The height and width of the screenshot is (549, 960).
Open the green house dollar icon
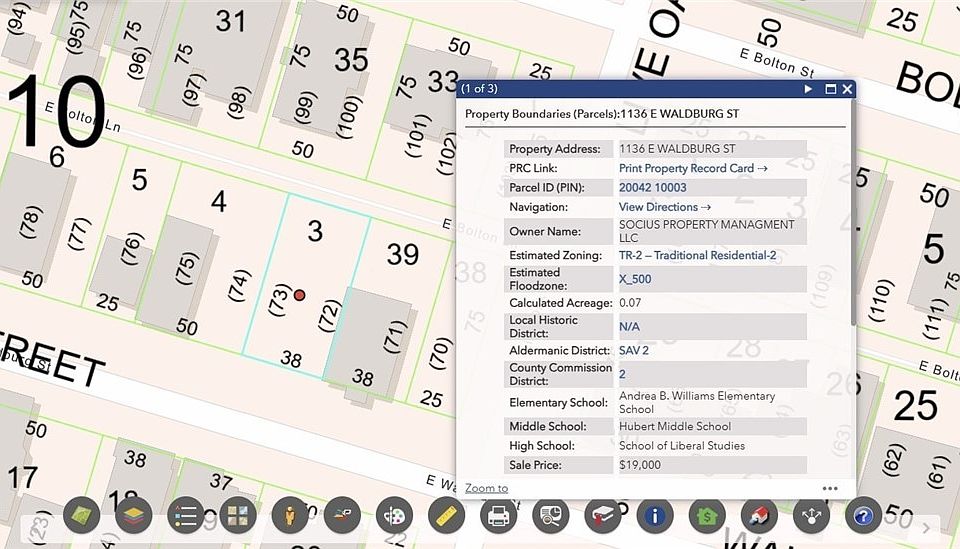(x=707, y=515)
